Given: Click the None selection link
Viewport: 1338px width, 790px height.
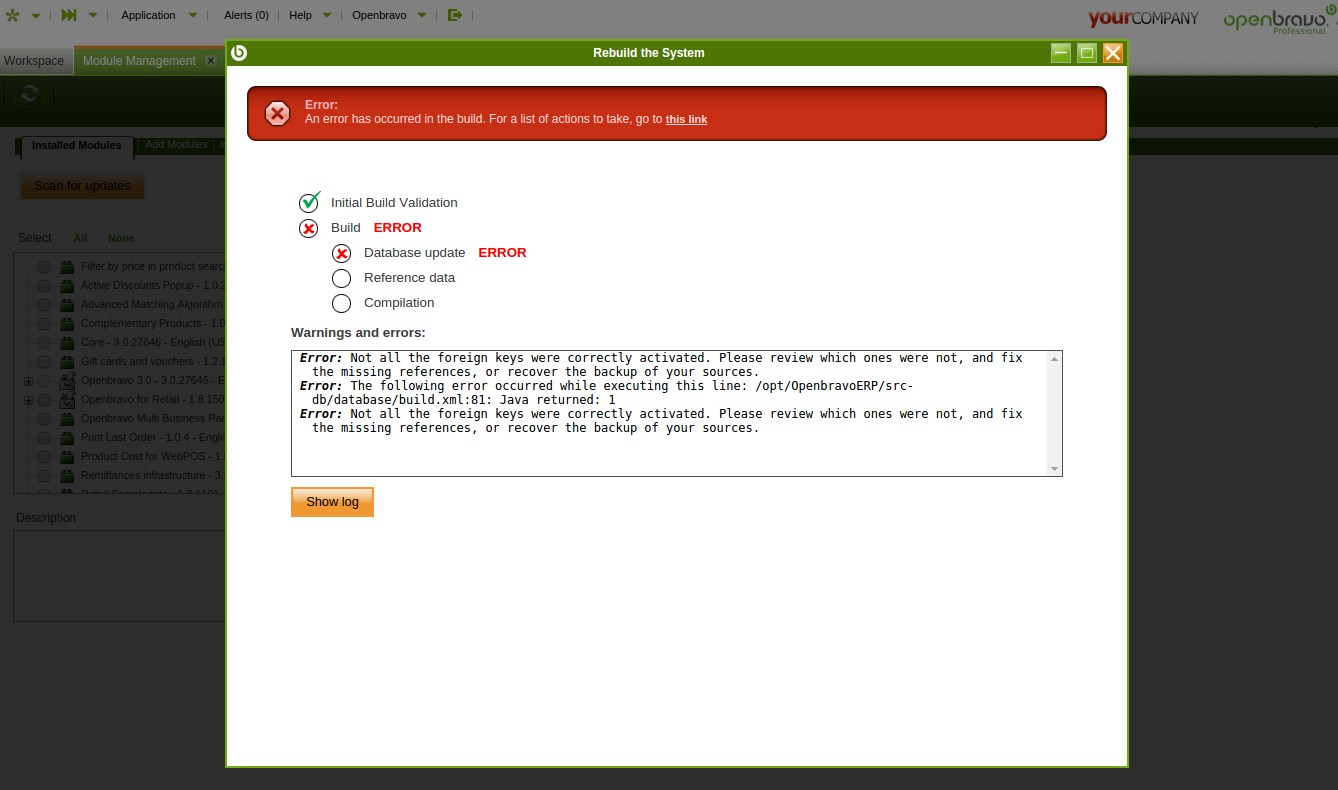Looking at the screenshot, I should click(x=121, y=238).
